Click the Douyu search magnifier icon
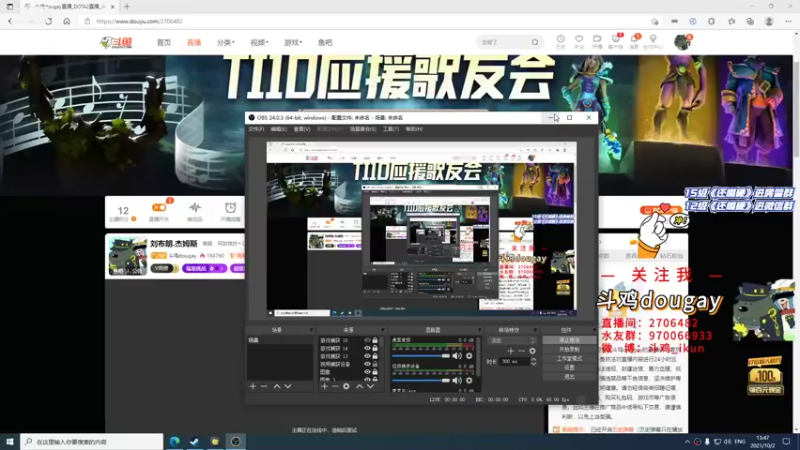Image resolution: width=800 pixels, height=450 pixels. click(535, 42)
